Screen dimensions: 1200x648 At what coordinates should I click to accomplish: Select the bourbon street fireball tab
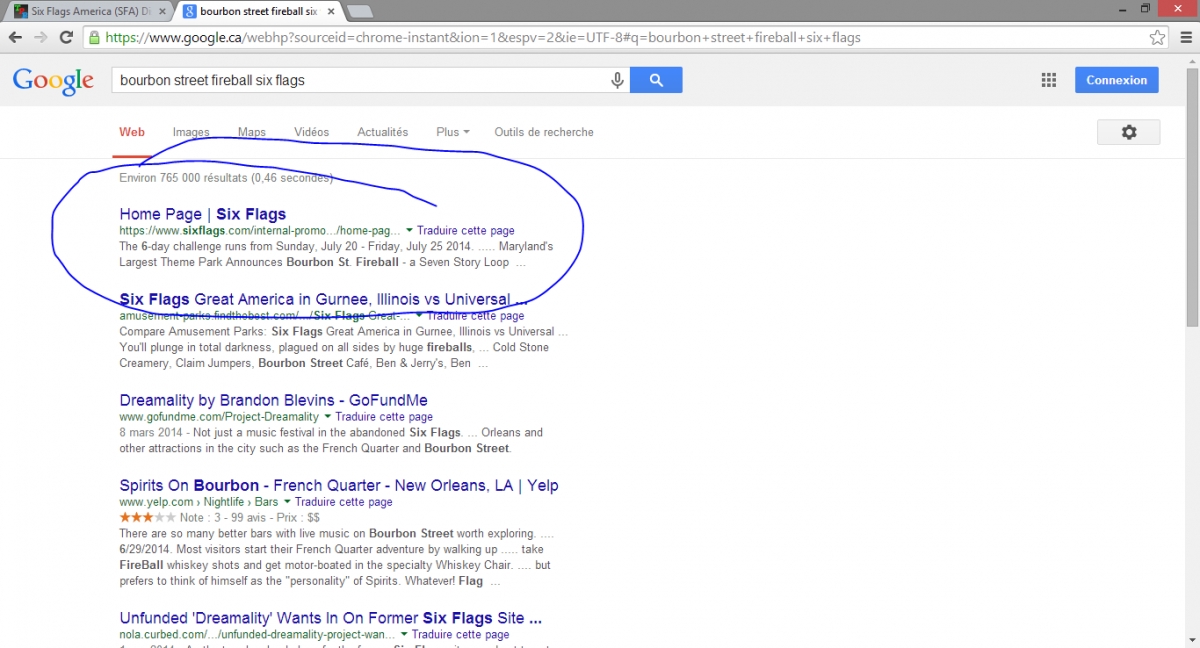[258, 12]
